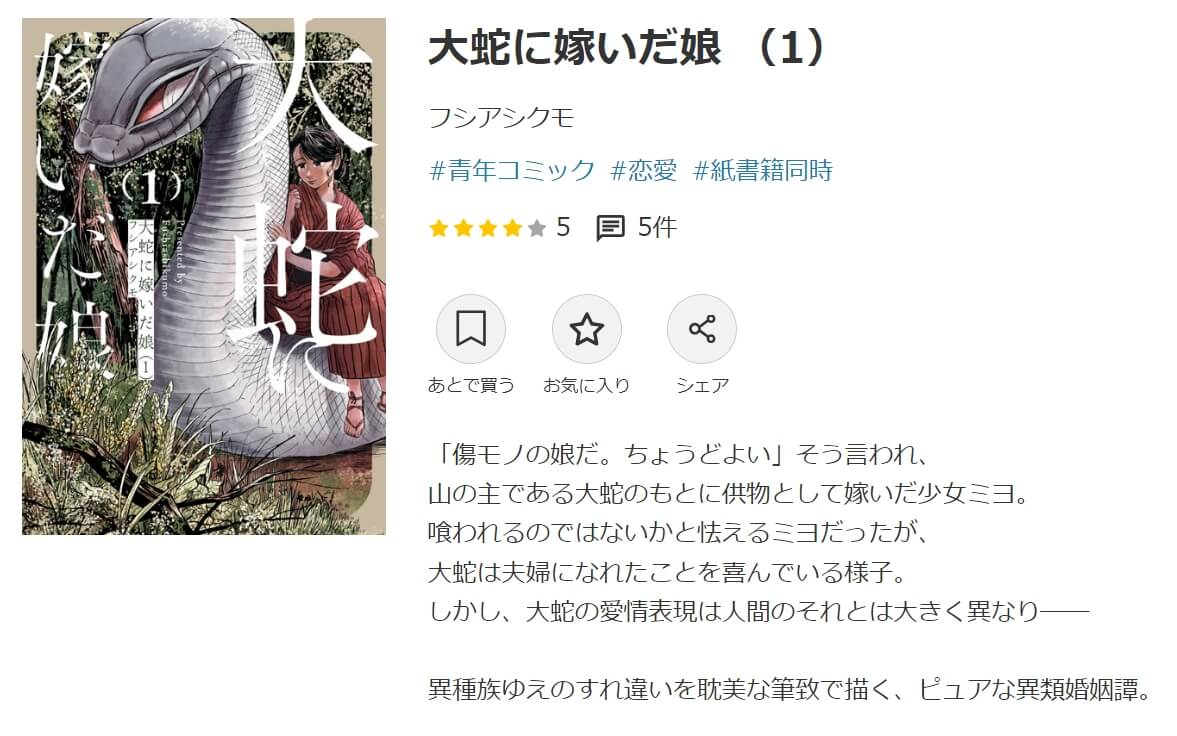Click the お気に入り label
The width and height of the screenshot is (1177, 736).
coord(586,385)
